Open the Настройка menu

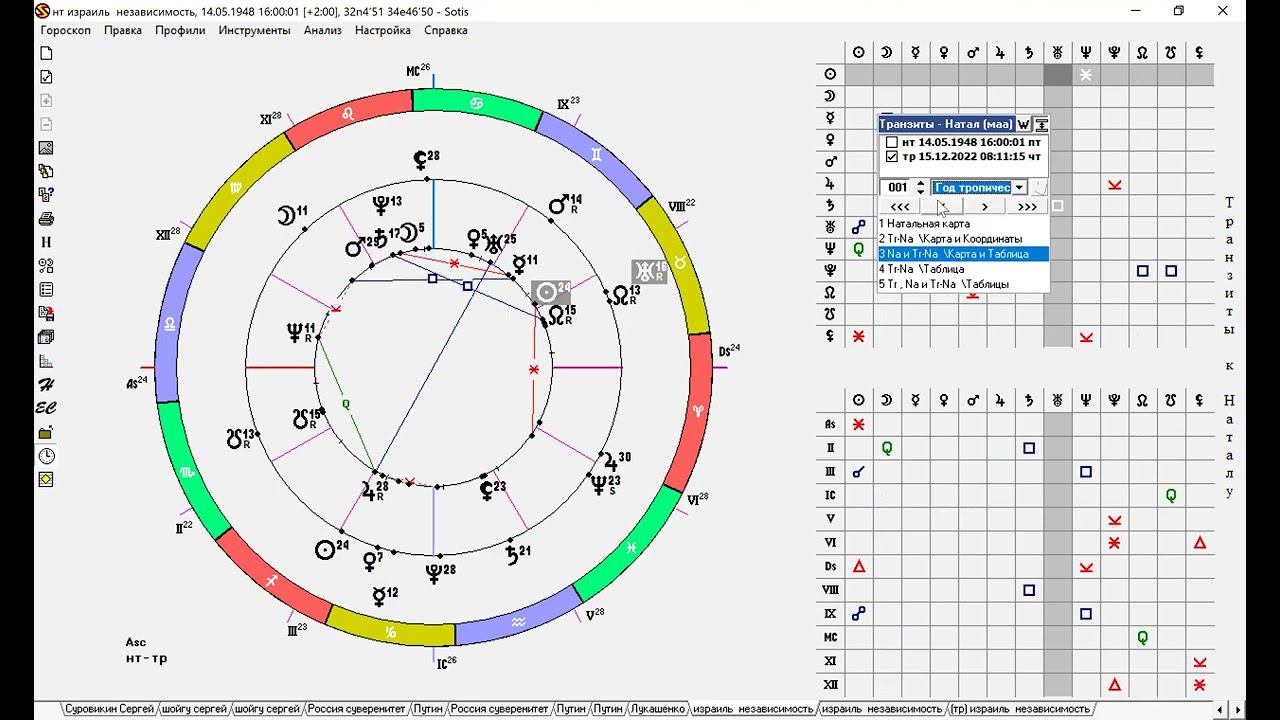(383, 30)
